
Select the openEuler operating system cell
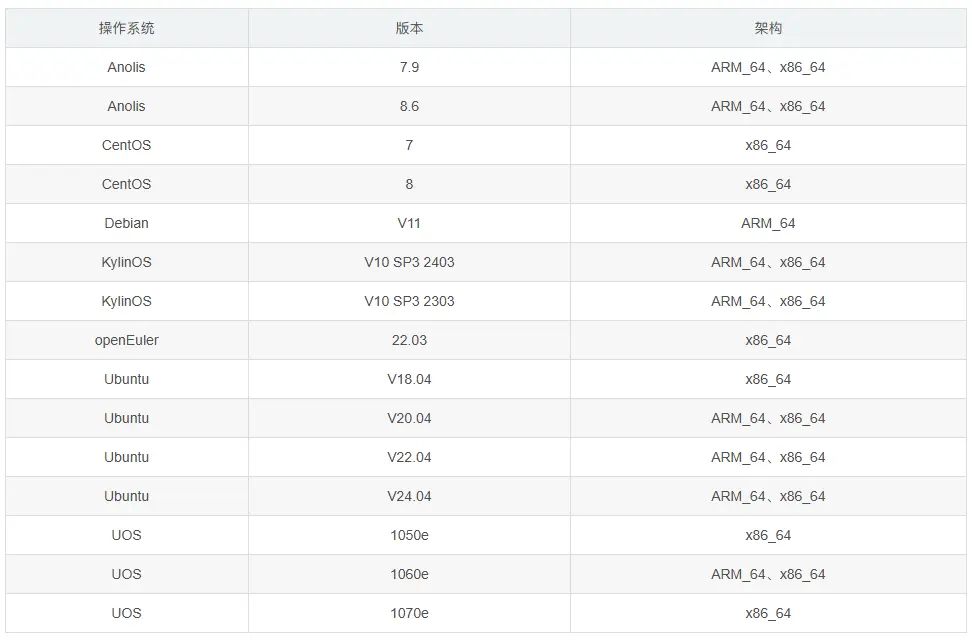(126, 340)
